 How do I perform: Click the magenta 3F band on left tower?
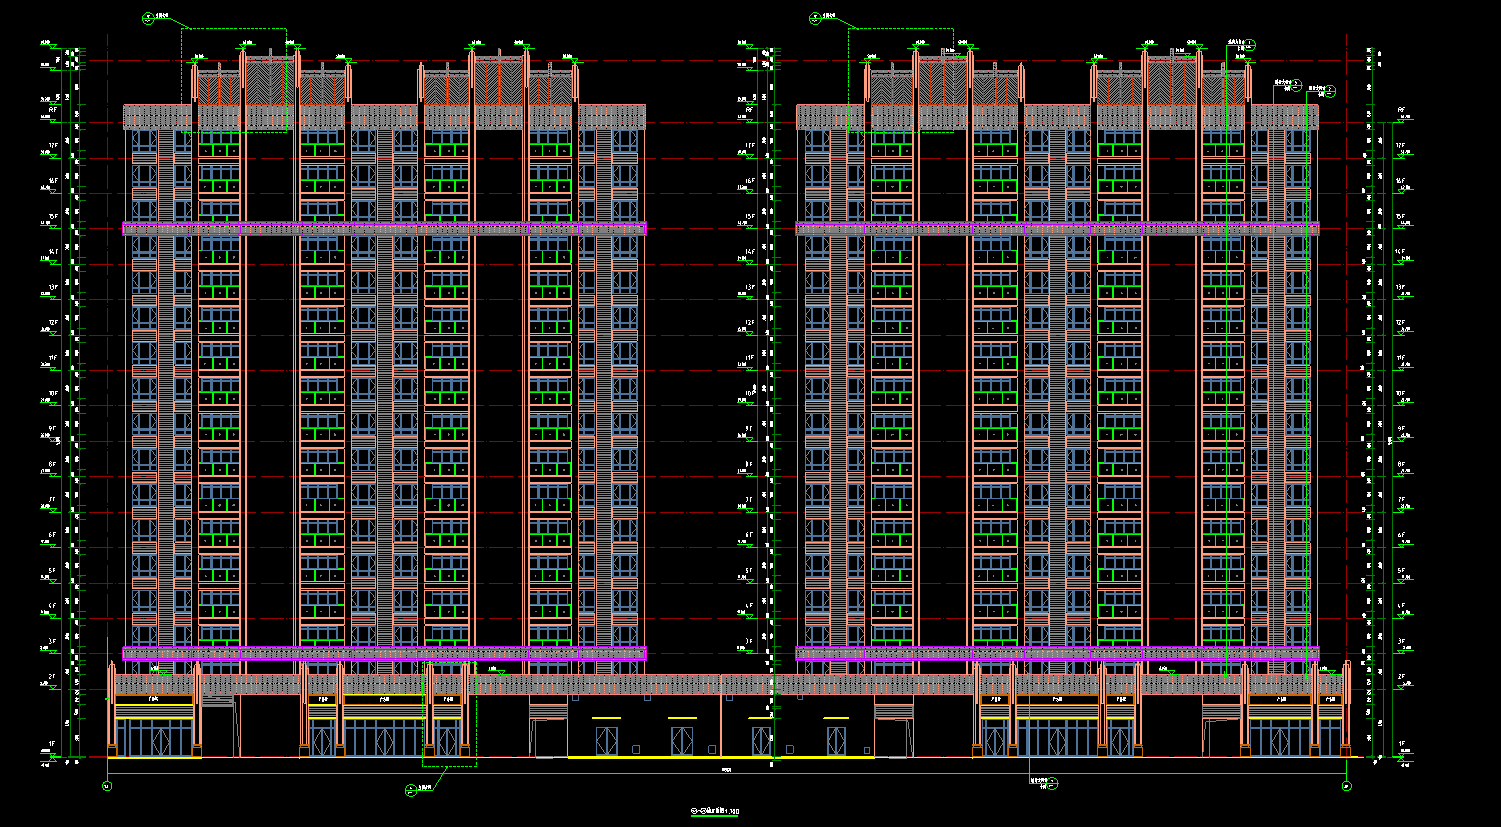[x=384, y=654]
